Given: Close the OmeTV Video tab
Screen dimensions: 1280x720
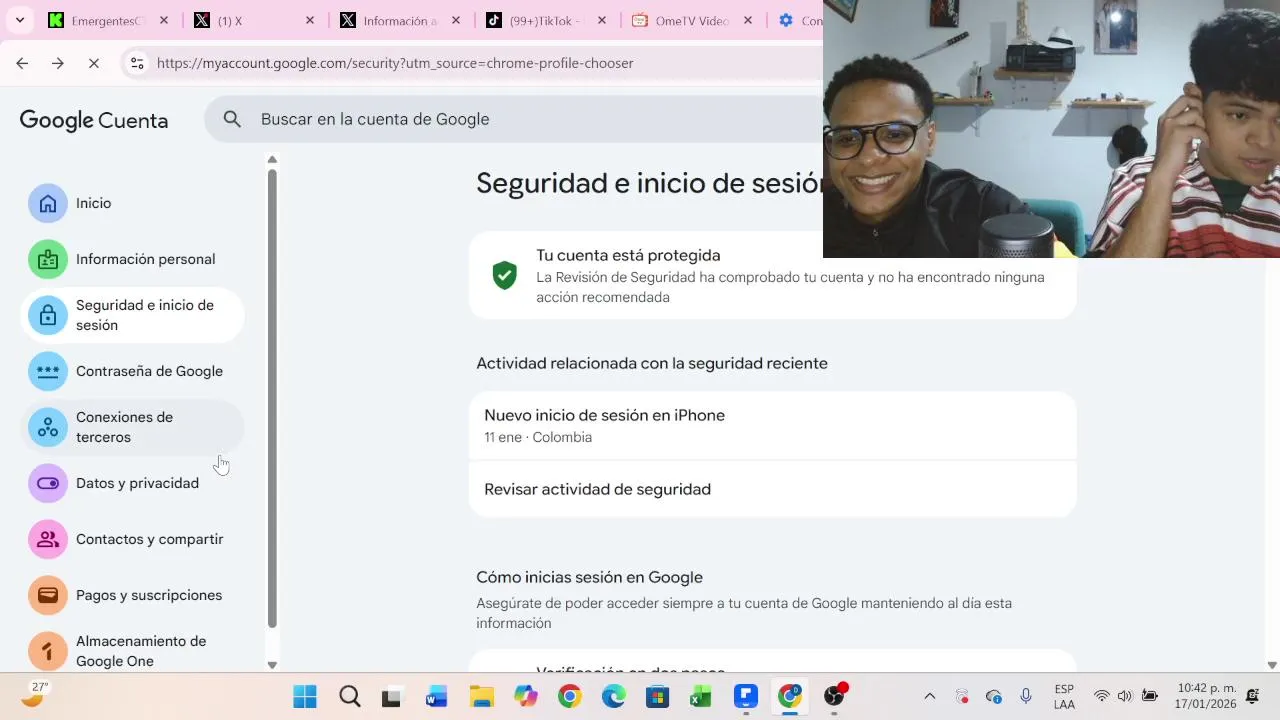Looking at the screenshot, I should [748, 20].
